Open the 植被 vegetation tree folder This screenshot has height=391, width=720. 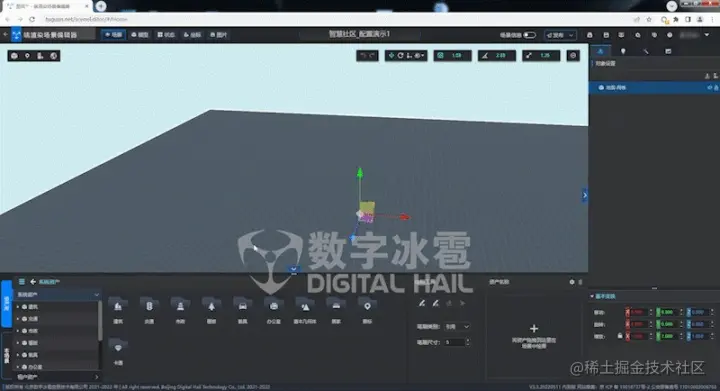pos(212,310)
